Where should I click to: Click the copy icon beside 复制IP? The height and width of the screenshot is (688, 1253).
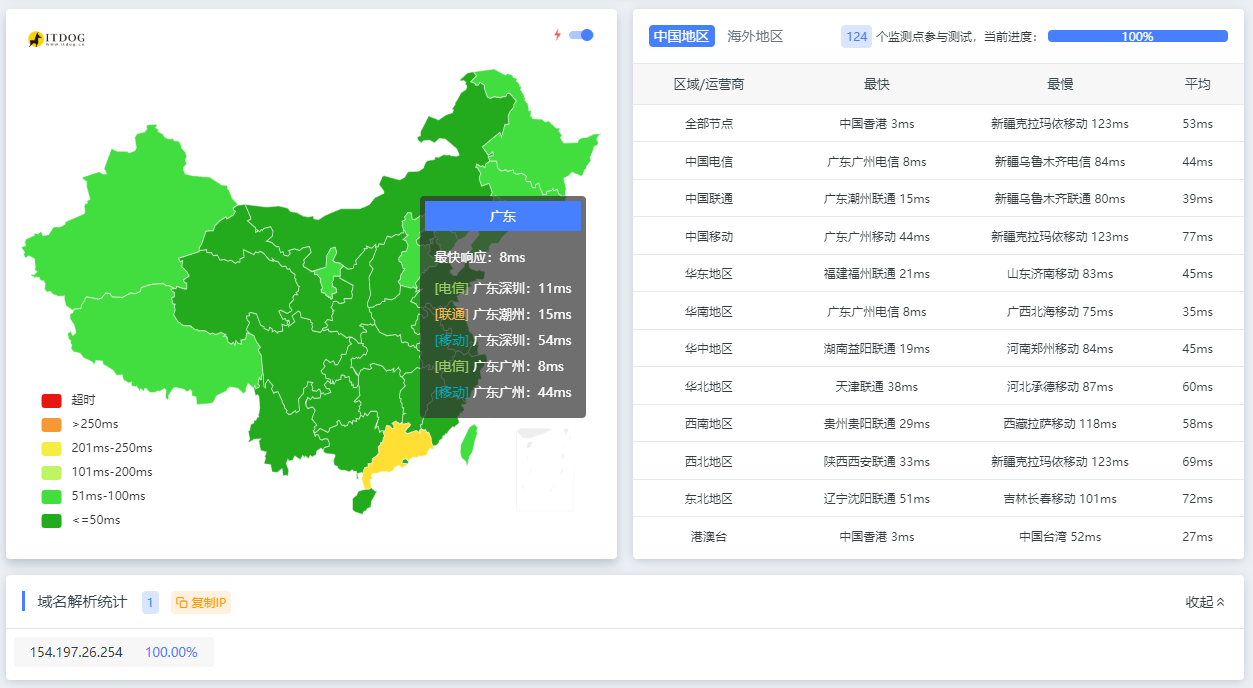(x=181, y=602)
